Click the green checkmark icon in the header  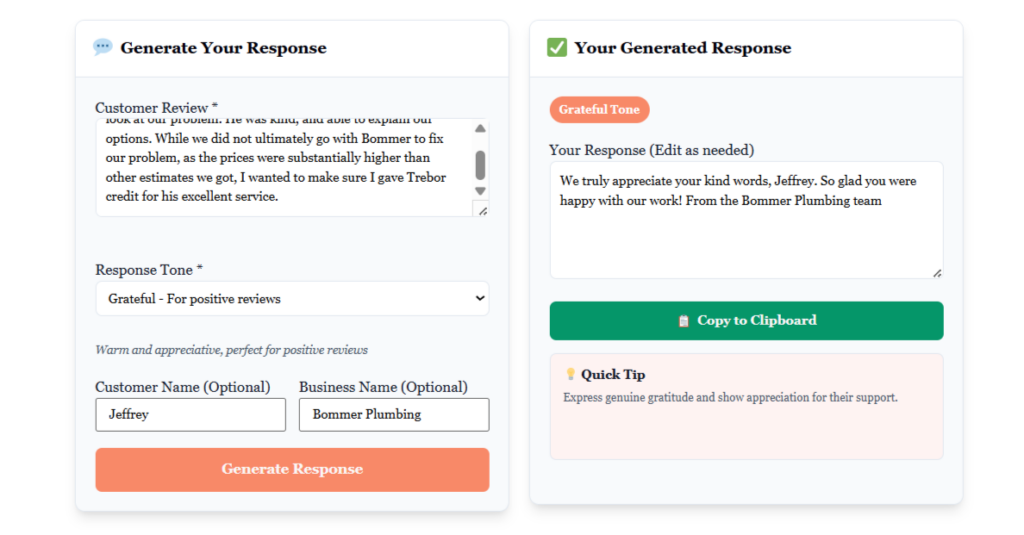point(557,47)
